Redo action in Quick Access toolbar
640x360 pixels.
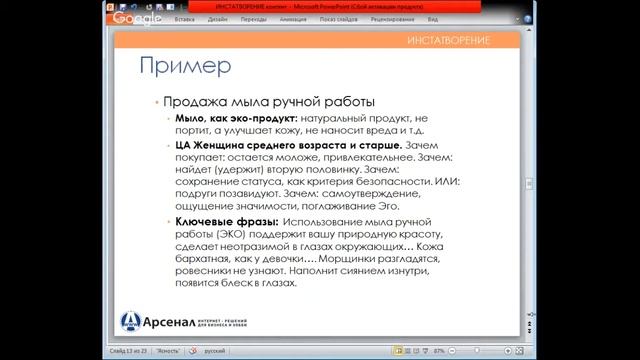click(x=149, y=7)
